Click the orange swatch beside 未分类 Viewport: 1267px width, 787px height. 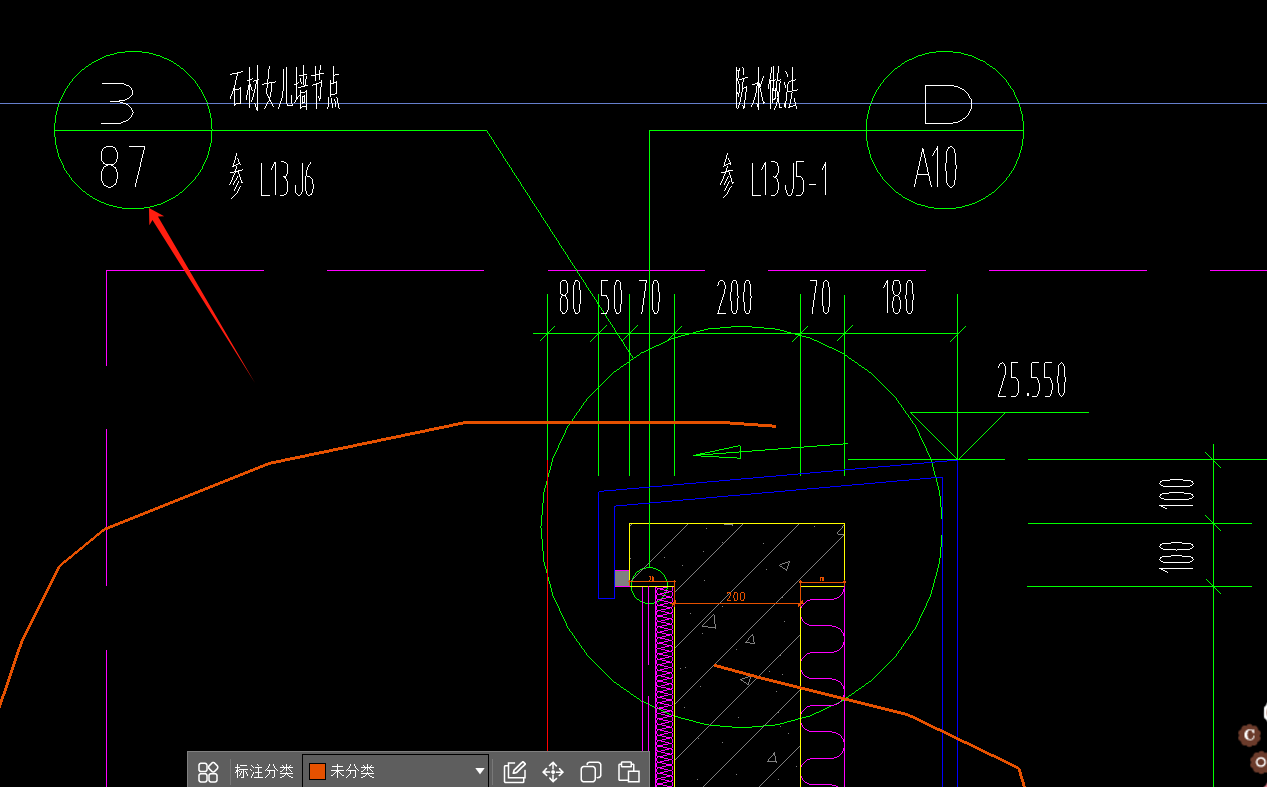tap(317, 771)
